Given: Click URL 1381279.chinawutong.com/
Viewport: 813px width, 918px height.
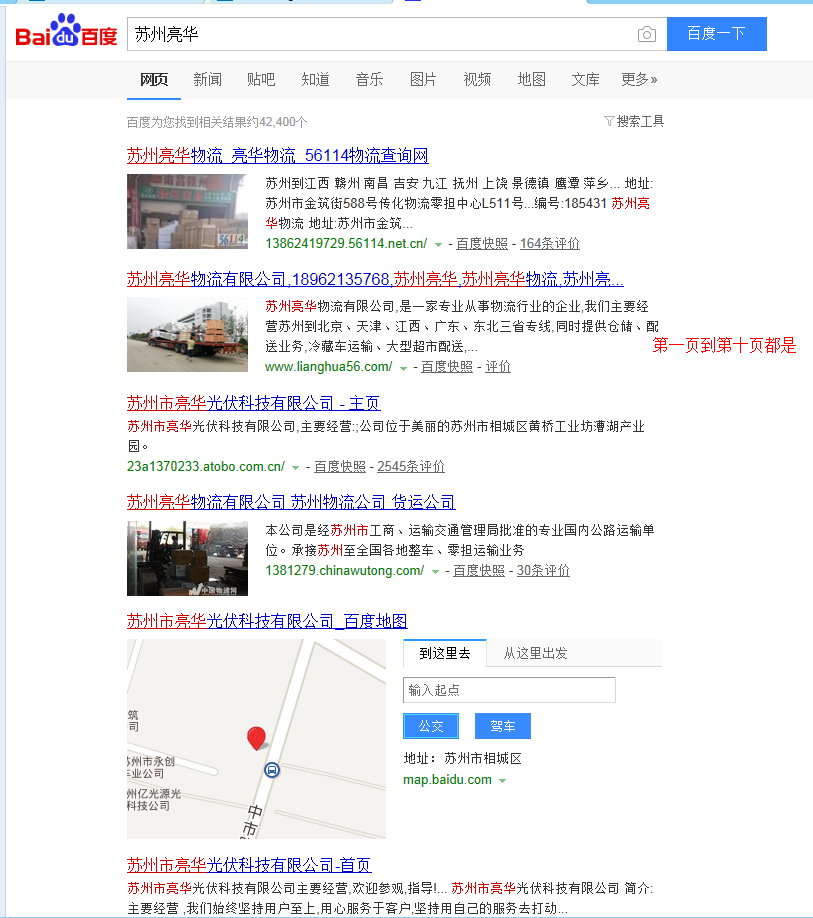Looking at the screenshot, I should (x=344, y=570).
